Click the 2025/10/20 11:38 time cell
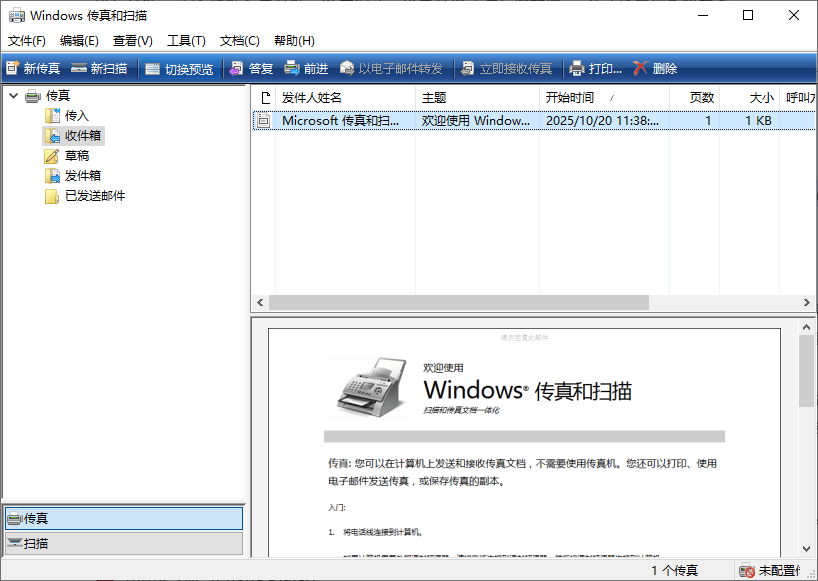The image size is (818, 581). click(x=602, y=120)
